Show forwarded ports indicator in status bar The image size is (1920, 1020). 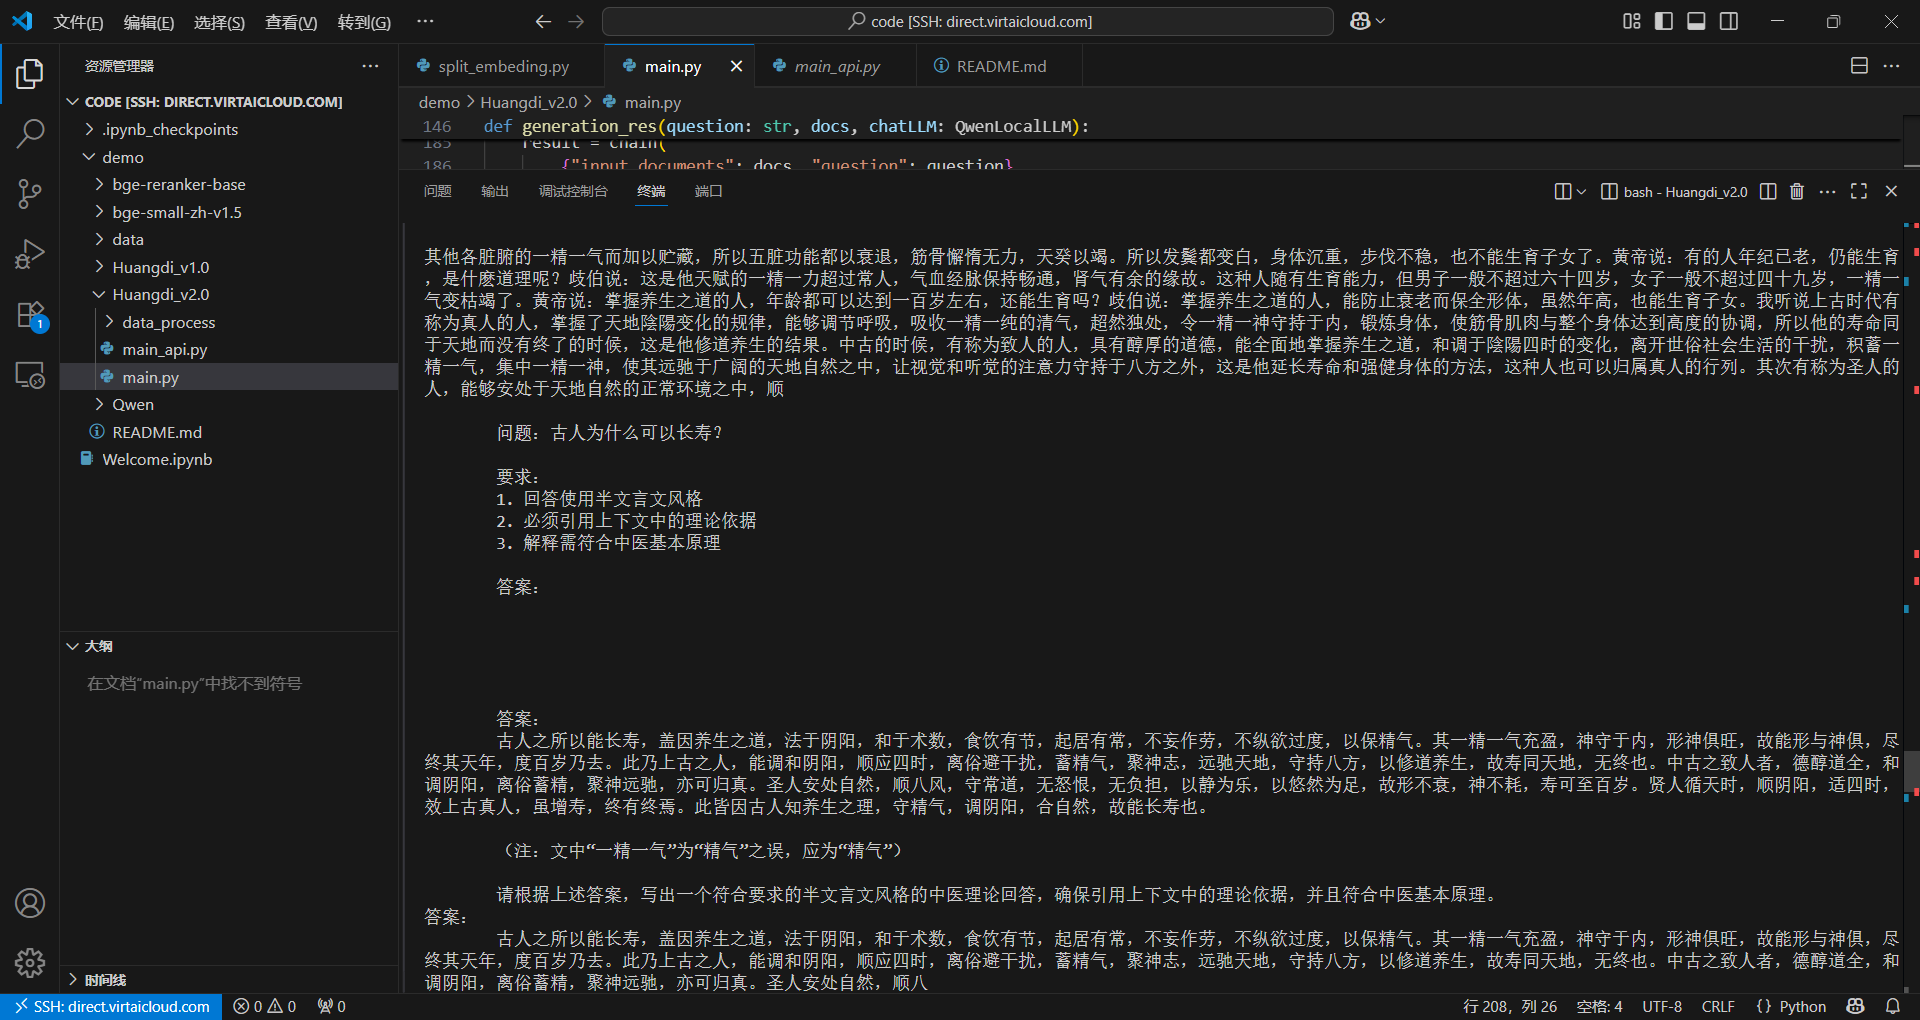click(x=331, y=1006)
